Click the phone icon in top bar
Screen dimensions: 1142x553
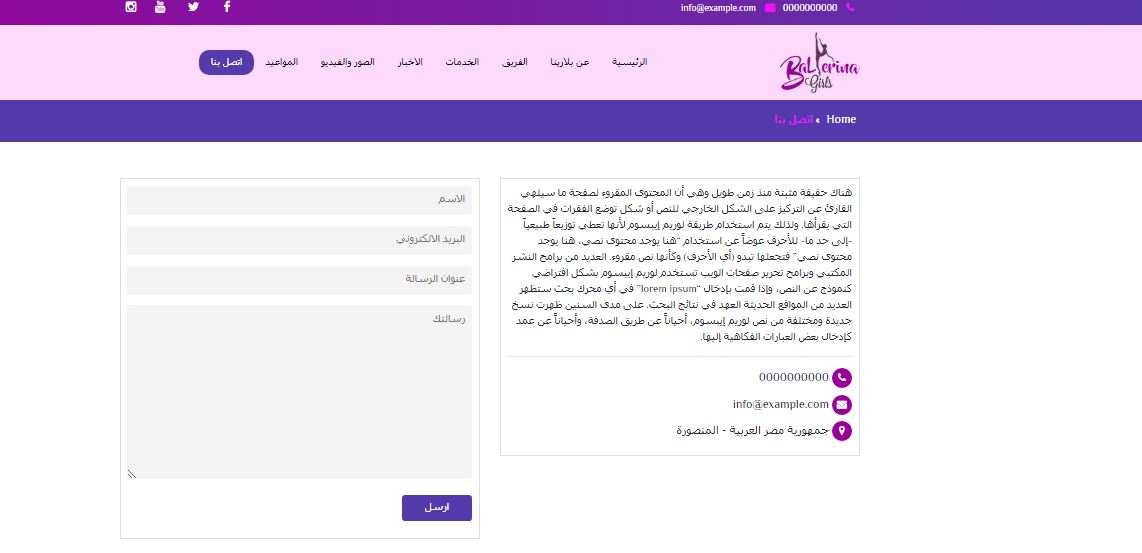pyautogui.click(x=850, y=8)
